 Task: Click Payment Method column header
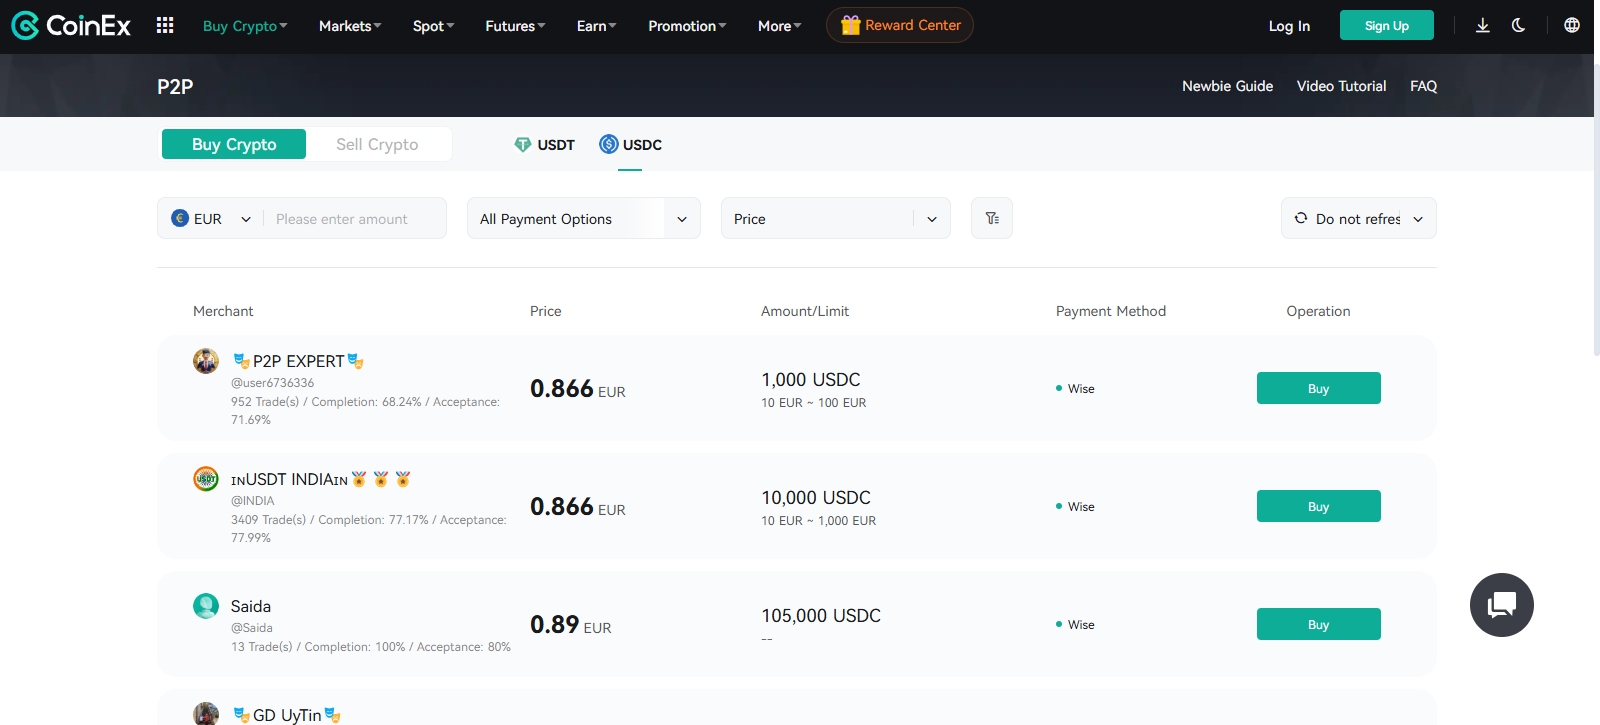1111,311
